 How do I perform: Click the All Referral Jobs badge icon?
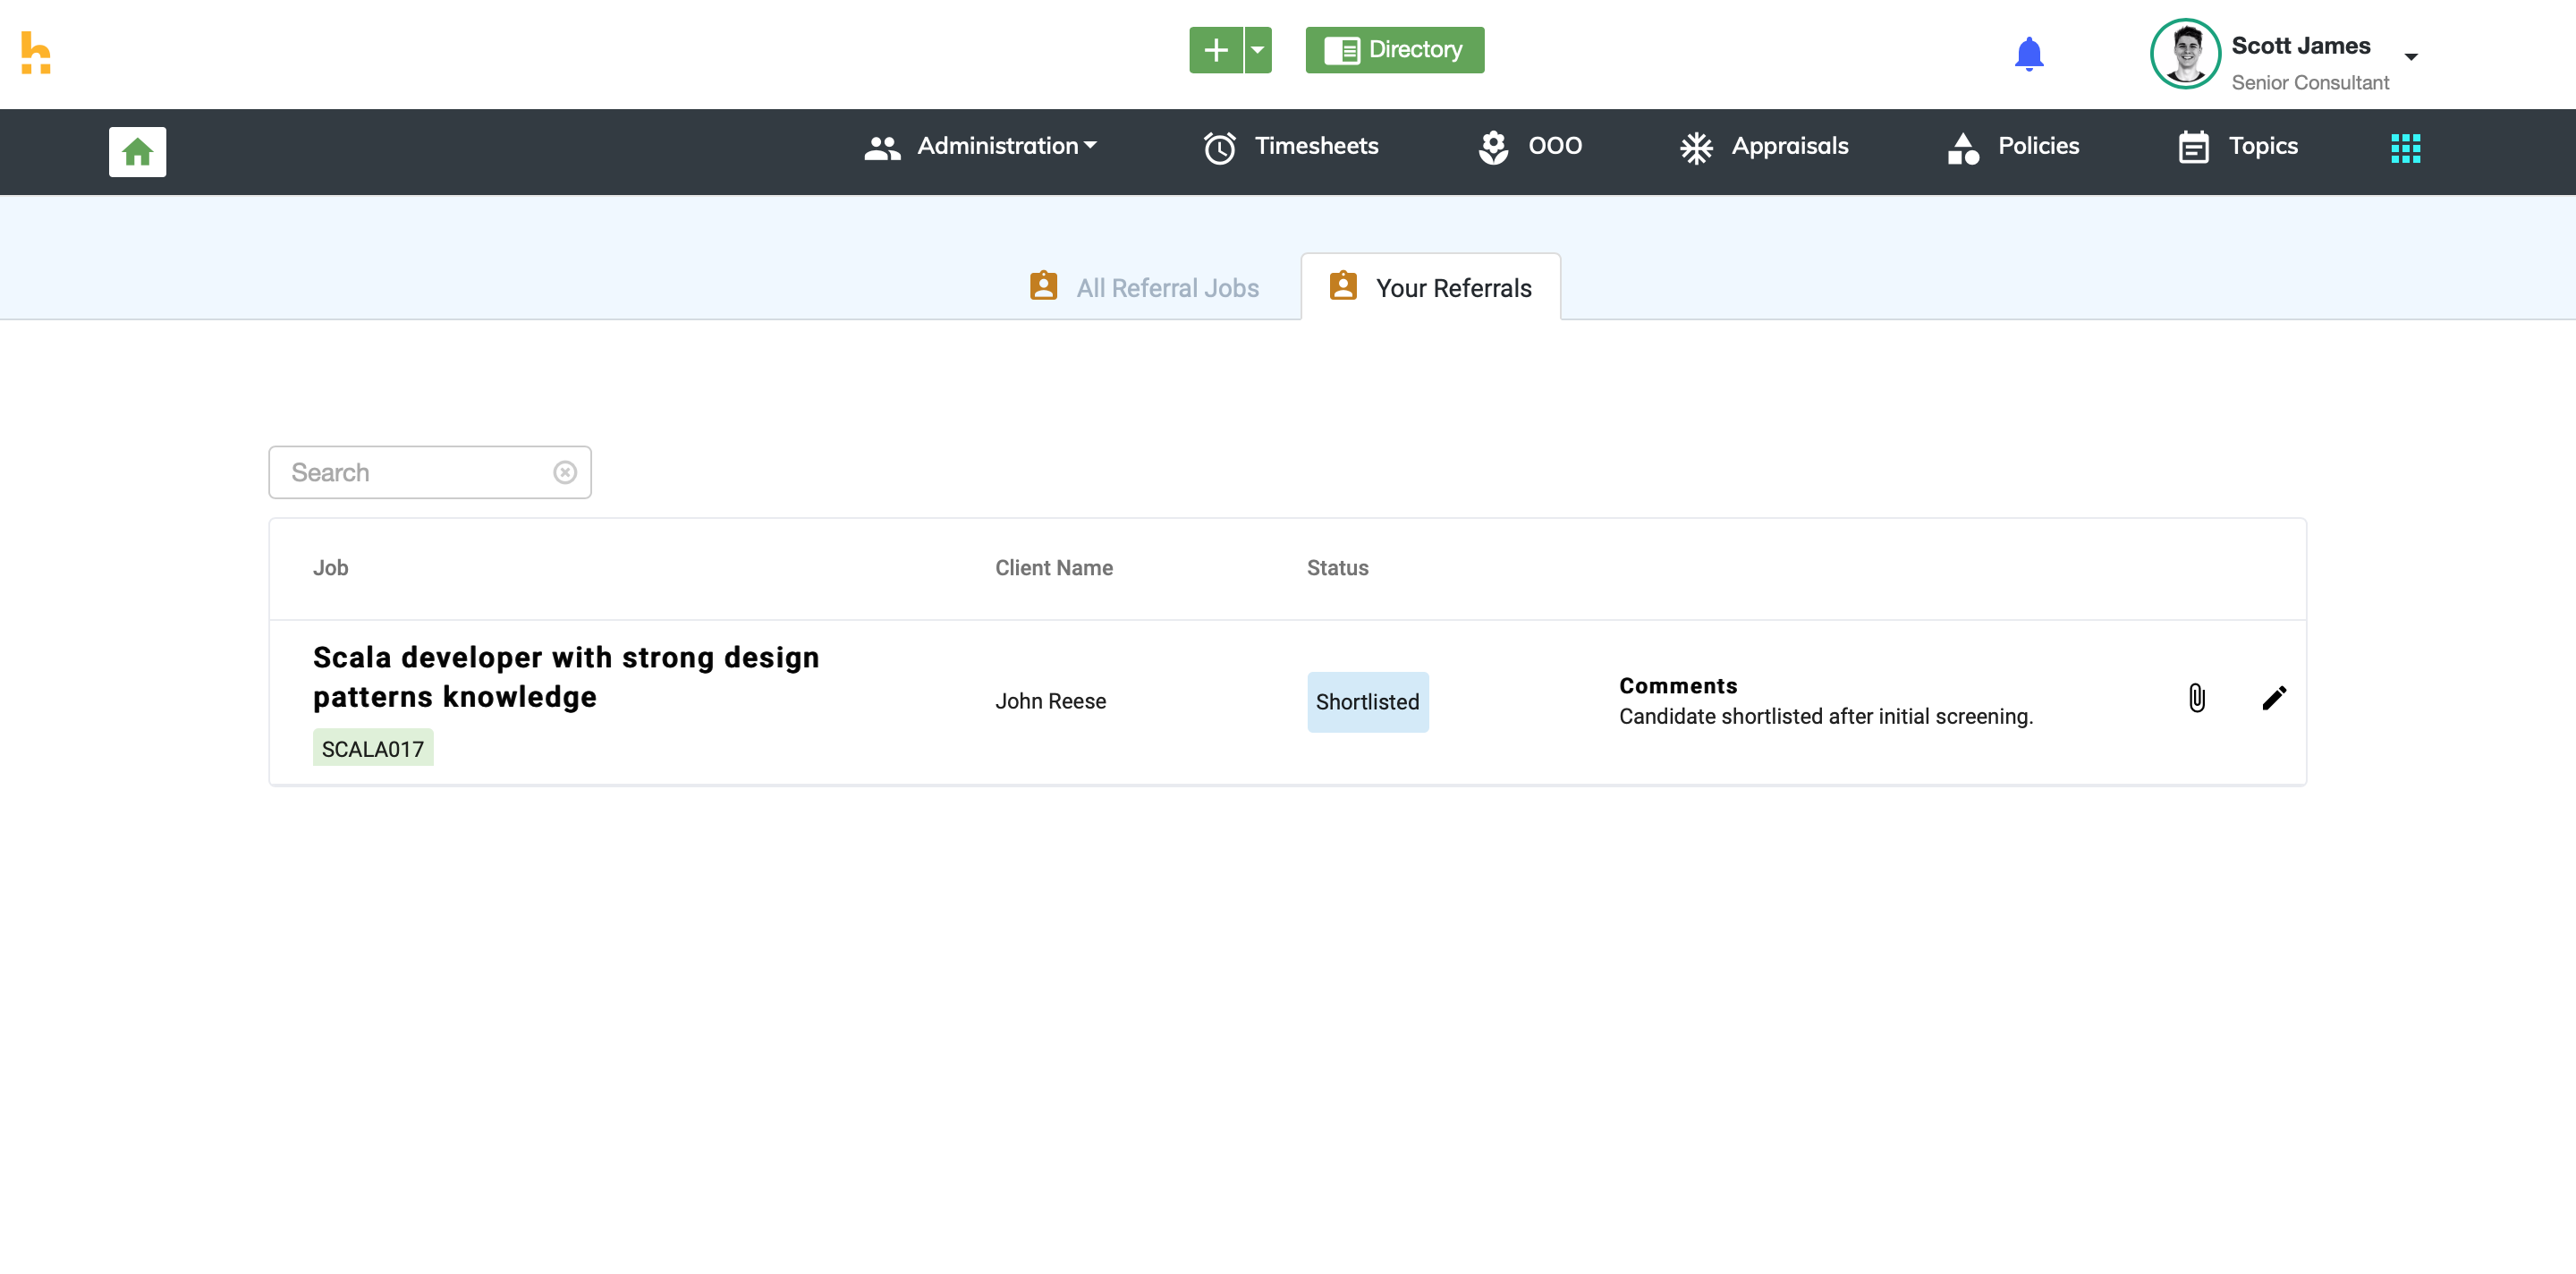(x=1043, y=286)
